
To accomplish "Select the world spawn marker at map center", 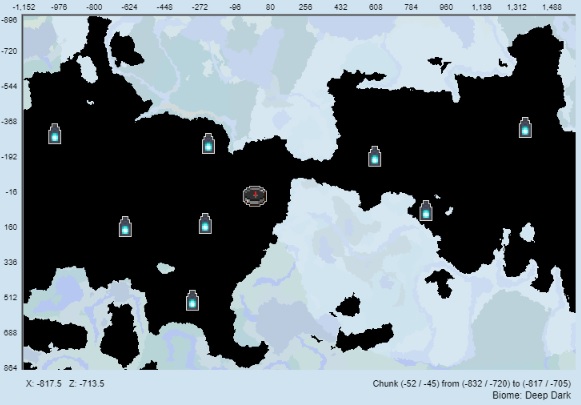I will click(x=255, y=196).
